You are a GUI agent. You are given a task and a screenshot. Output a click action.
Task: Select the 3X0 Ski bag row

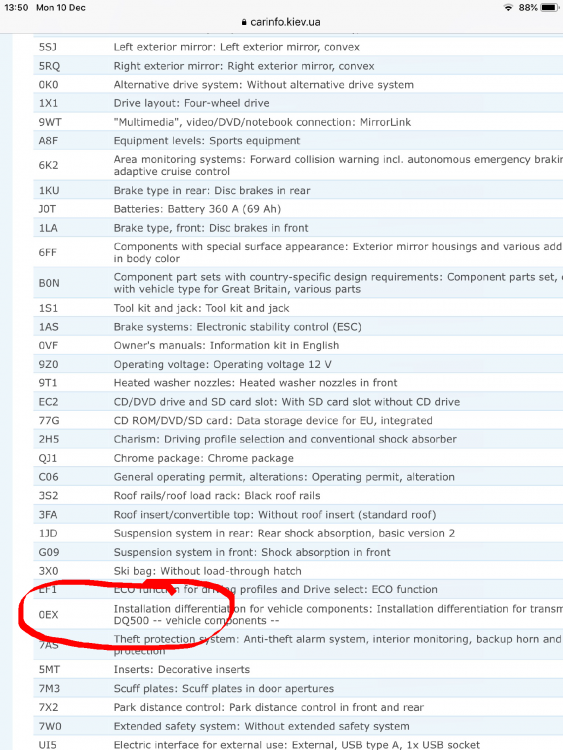coord(298,571)
